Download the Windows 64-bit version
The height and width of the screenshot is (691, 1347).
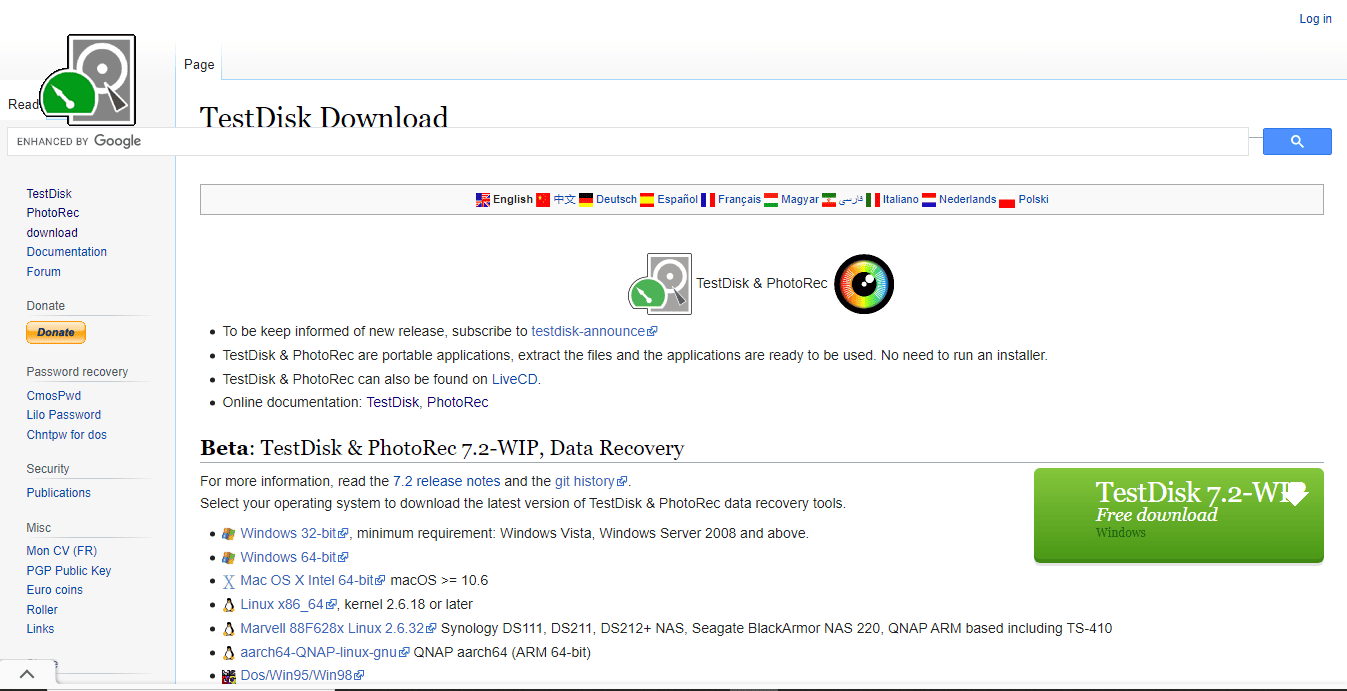pyautogui.click(x=294, y=558)
